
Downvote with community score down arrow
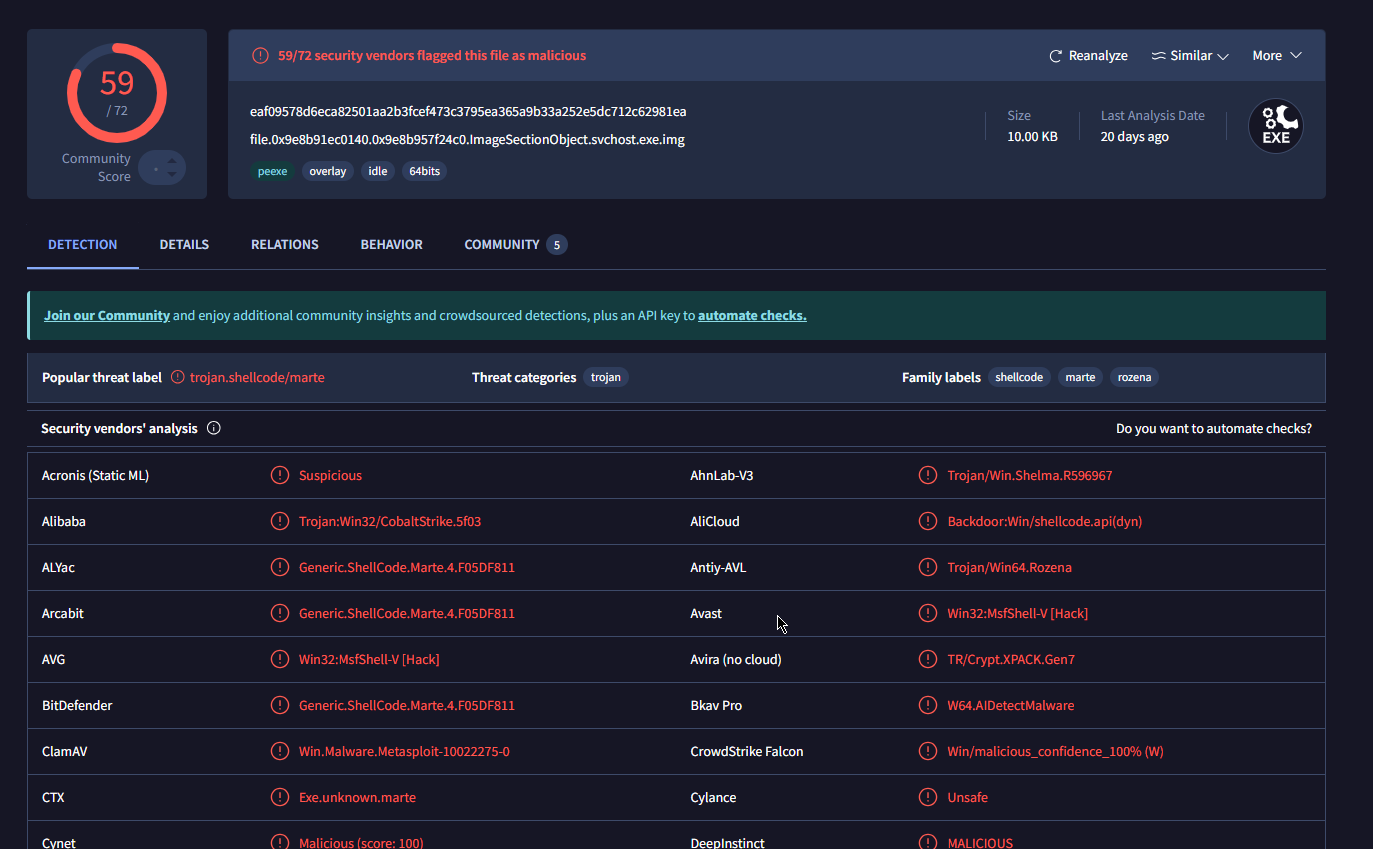pyautogui.click(x=172, y=175)
